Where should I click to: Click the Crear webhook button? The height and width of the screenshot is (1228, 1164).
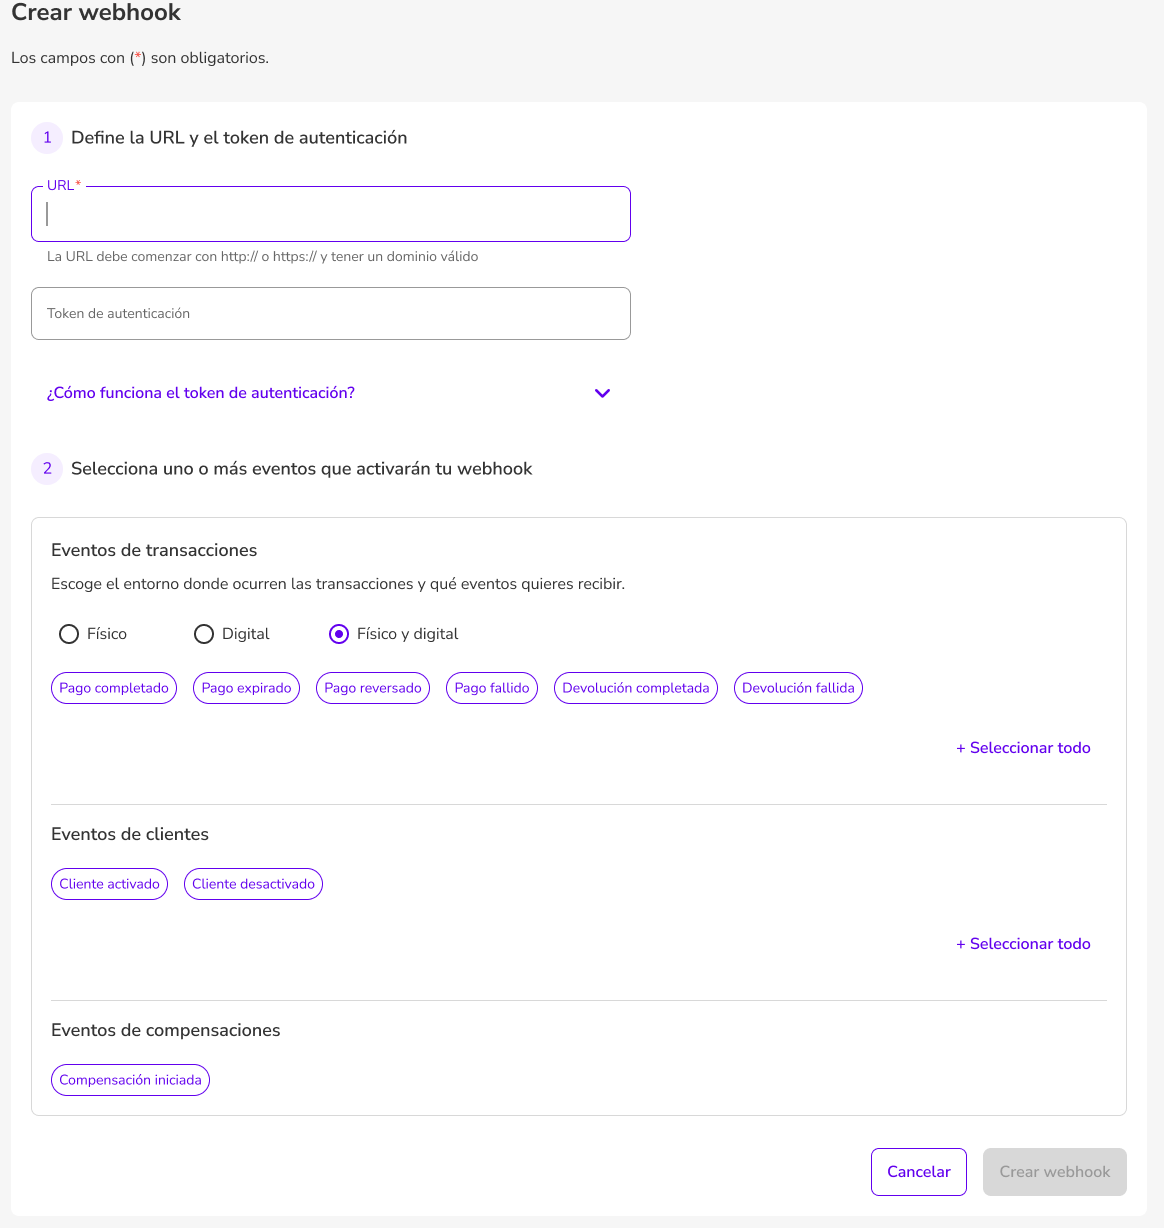click(1055, 1172)
